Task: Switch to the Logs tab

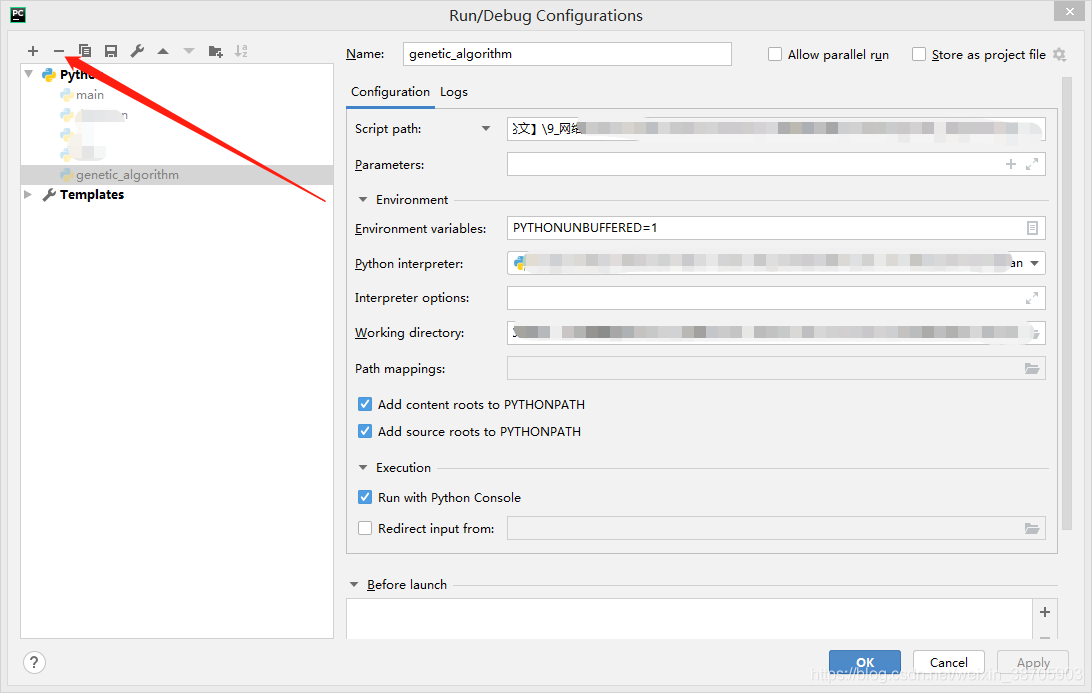Action: click(454, 92)
